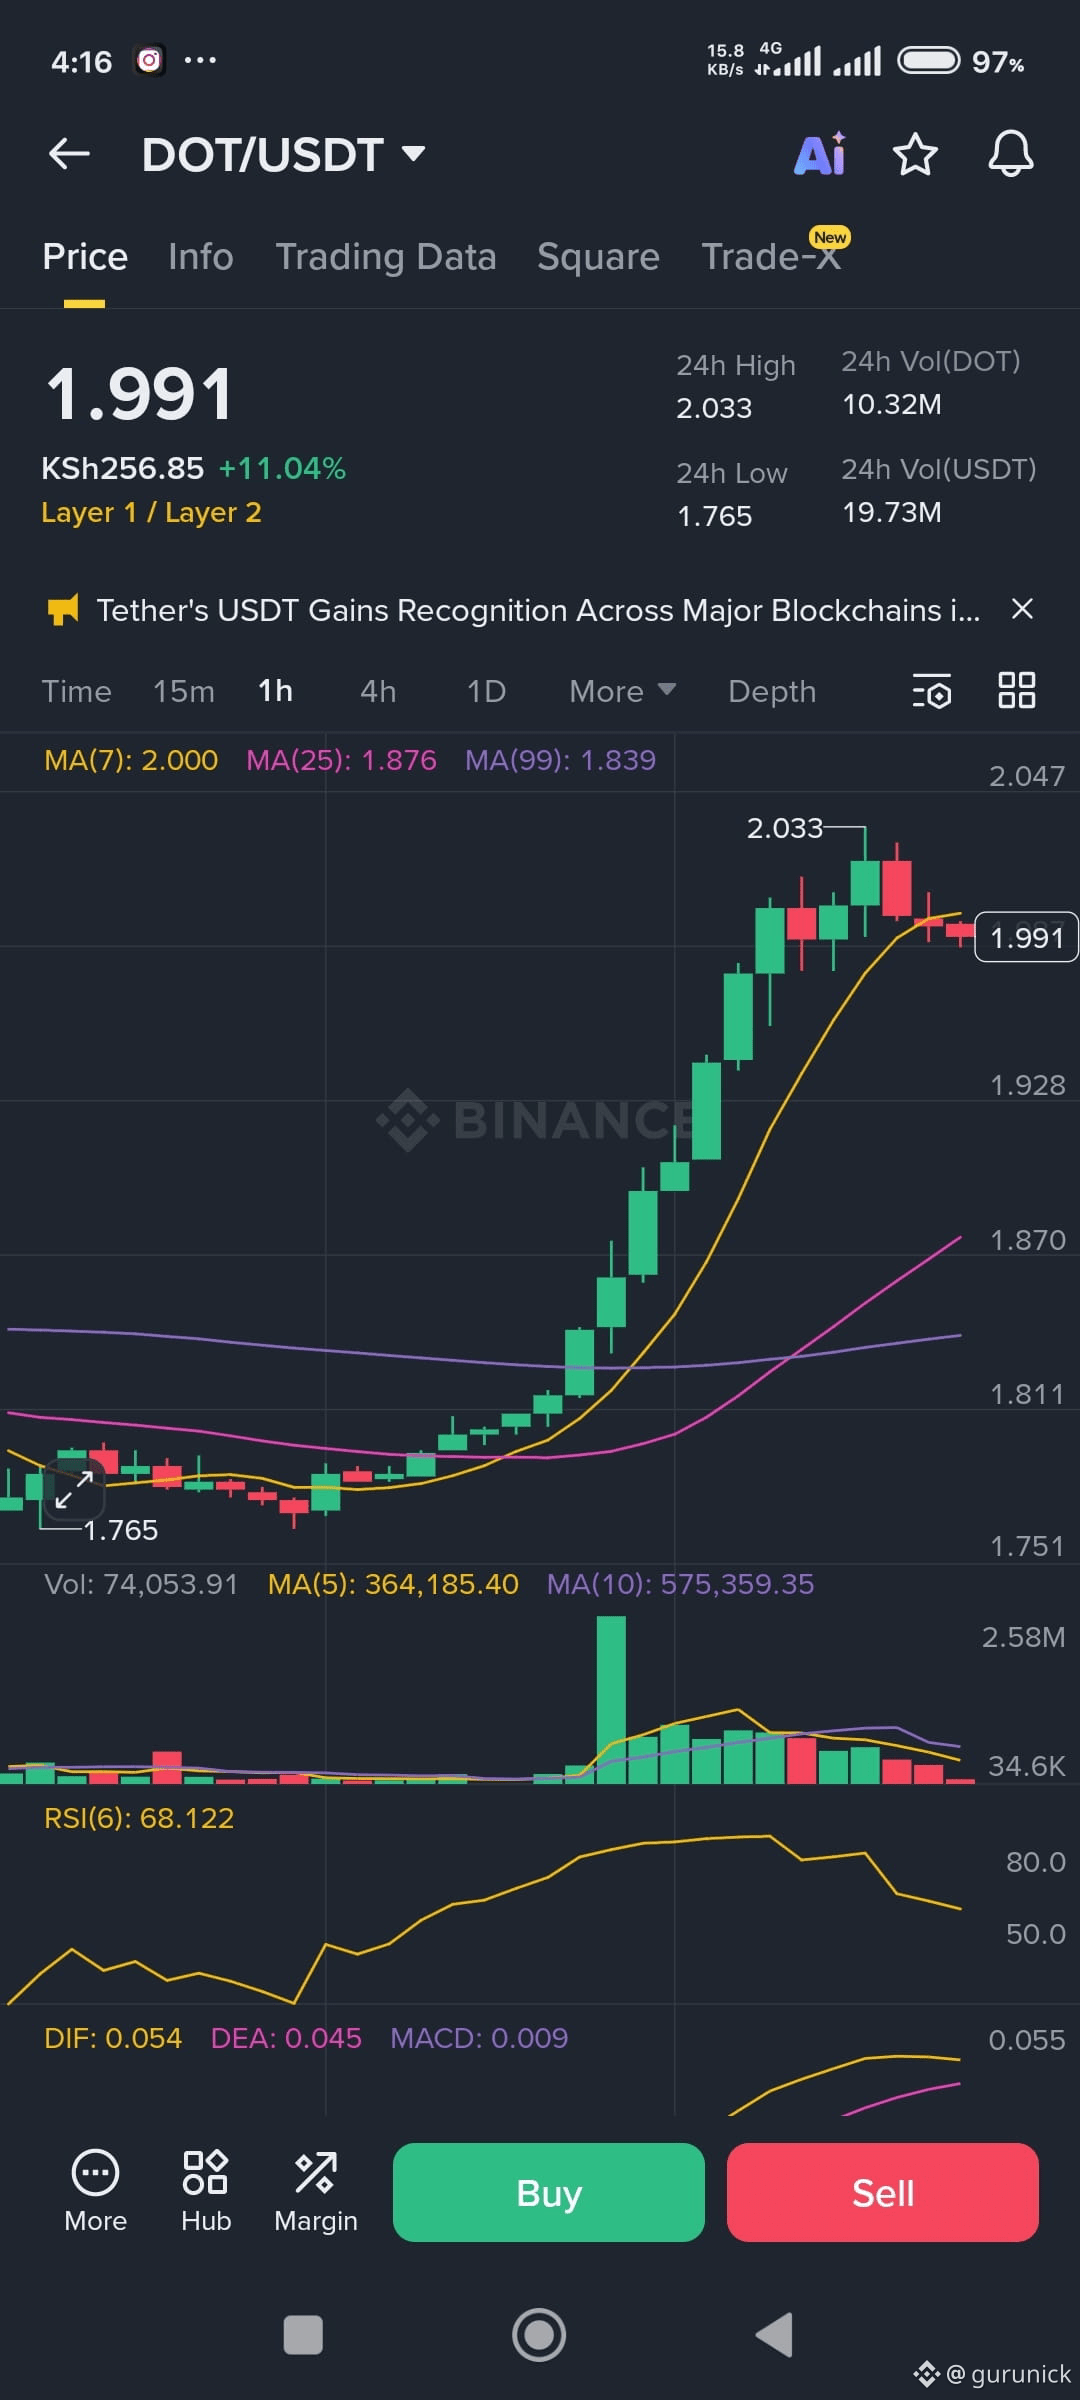1080x2400 pixels.
Task: Open the More options button at bottom
Action: coord(96,2192)
